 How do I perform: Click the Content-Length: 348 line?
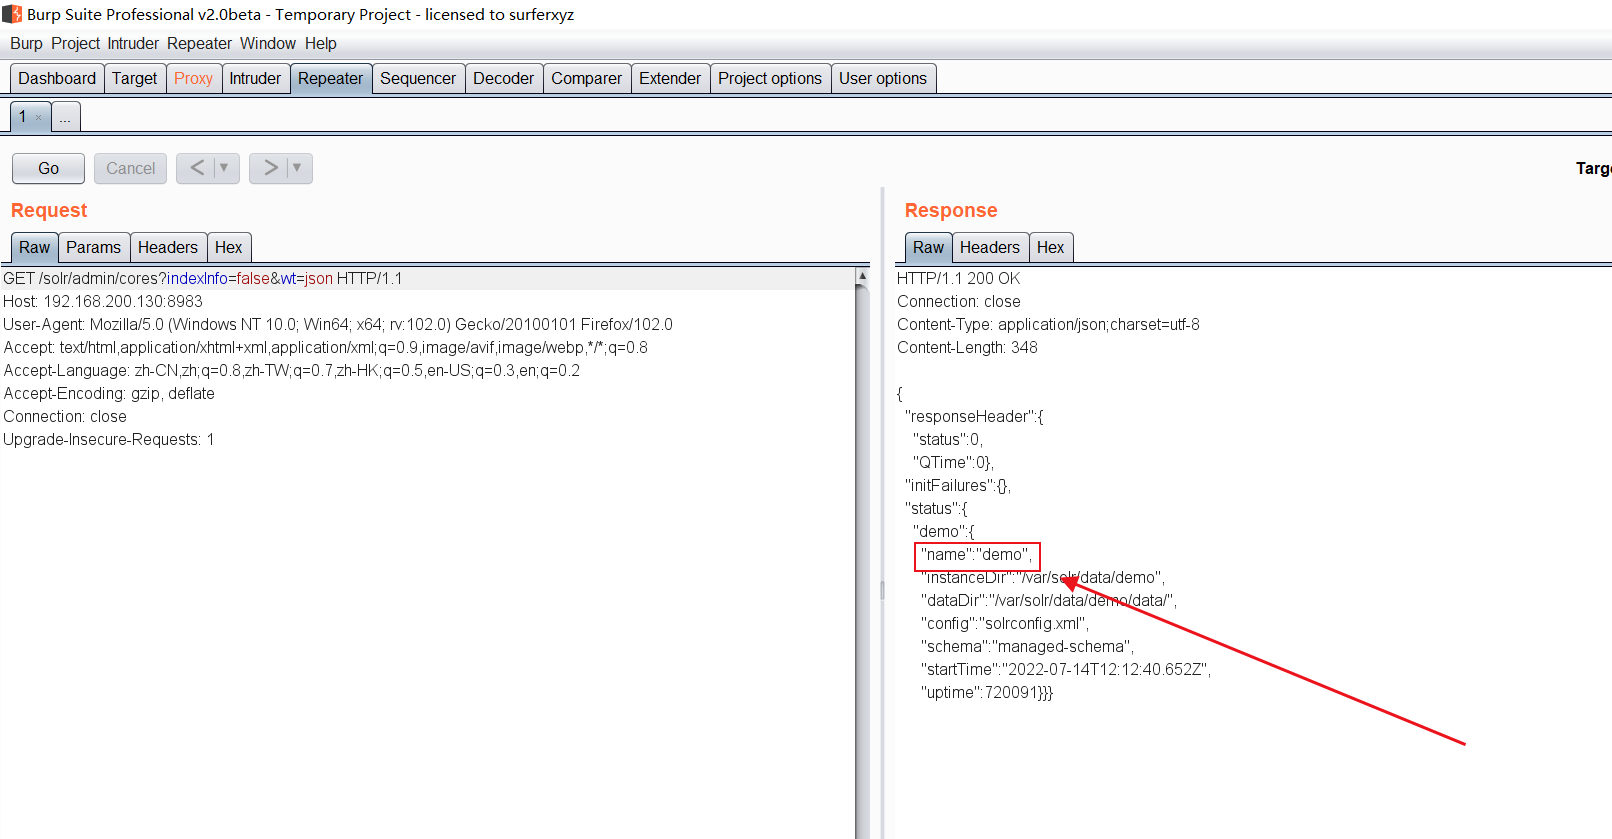pos(967,347)
